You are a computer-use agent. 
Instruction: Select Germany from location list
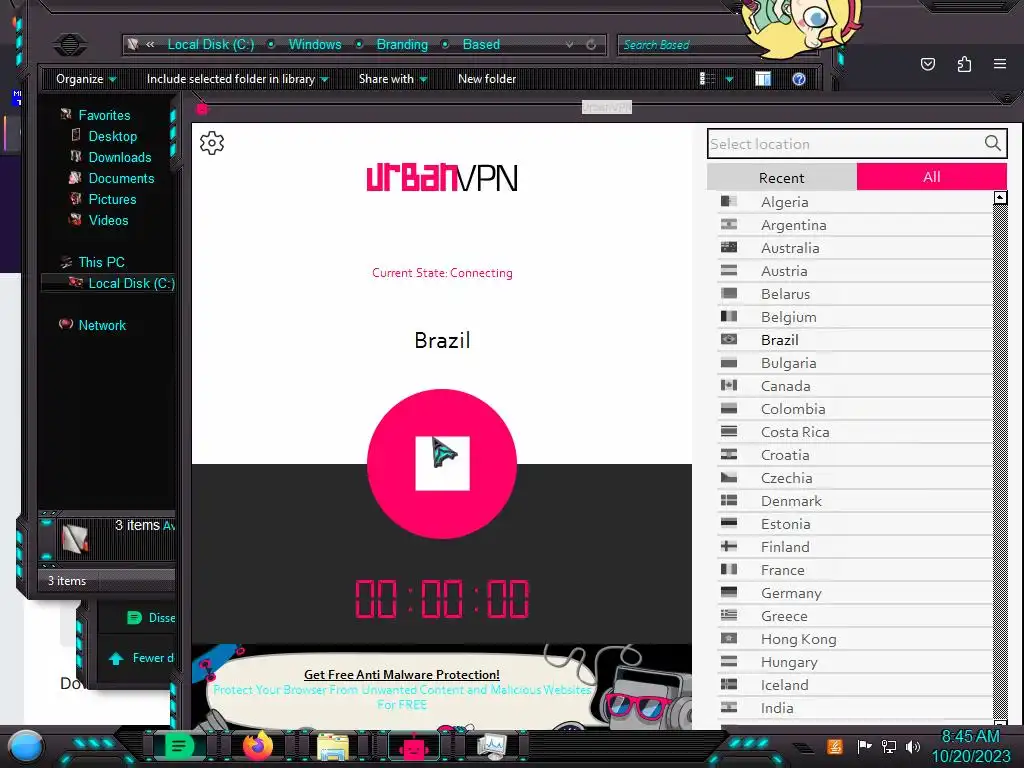[x=855, y=593]
